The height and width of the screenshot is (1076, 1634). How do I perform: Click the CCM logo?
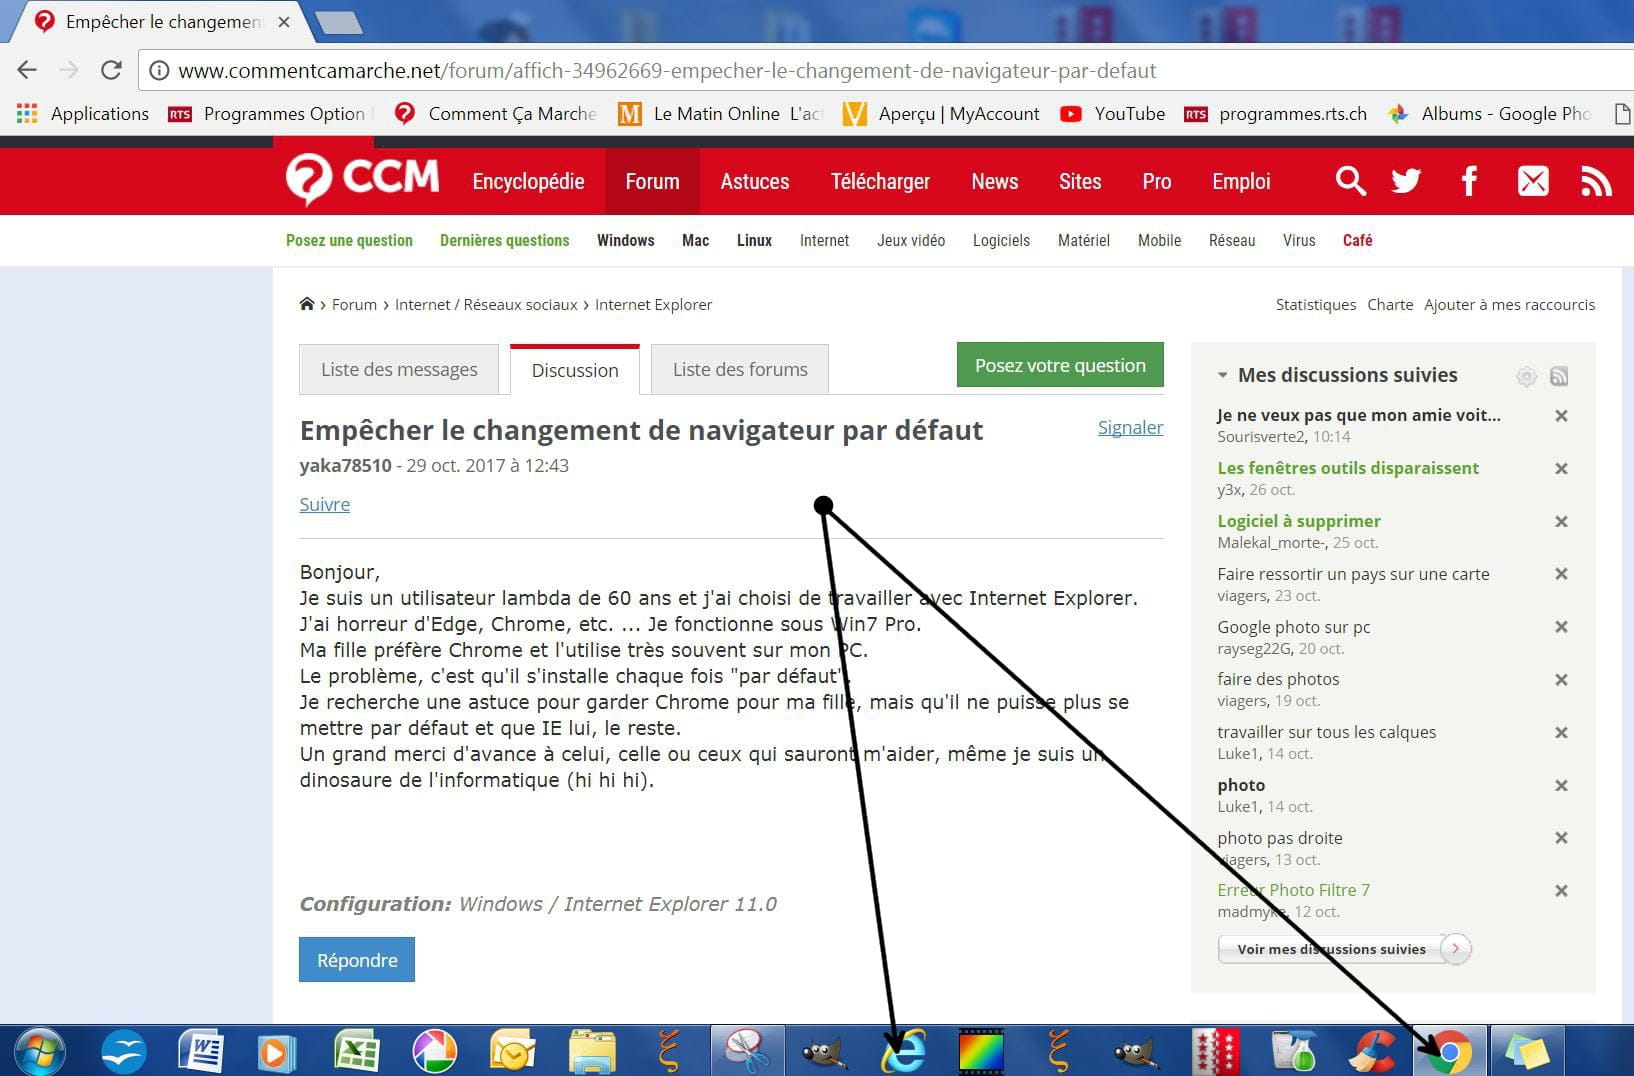click(x=362, y=180)
